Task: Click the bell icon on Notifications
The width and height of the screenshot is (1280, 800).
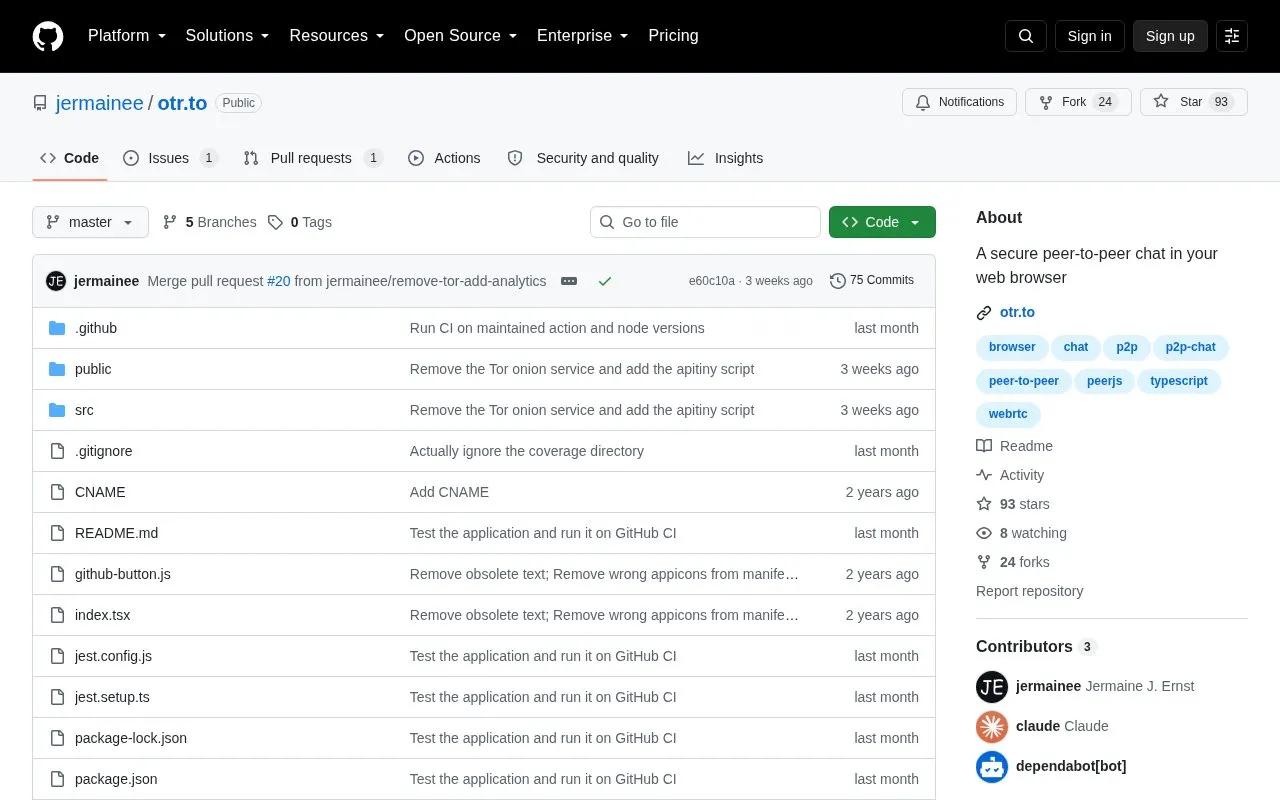Action: click(x=923, y=102)
